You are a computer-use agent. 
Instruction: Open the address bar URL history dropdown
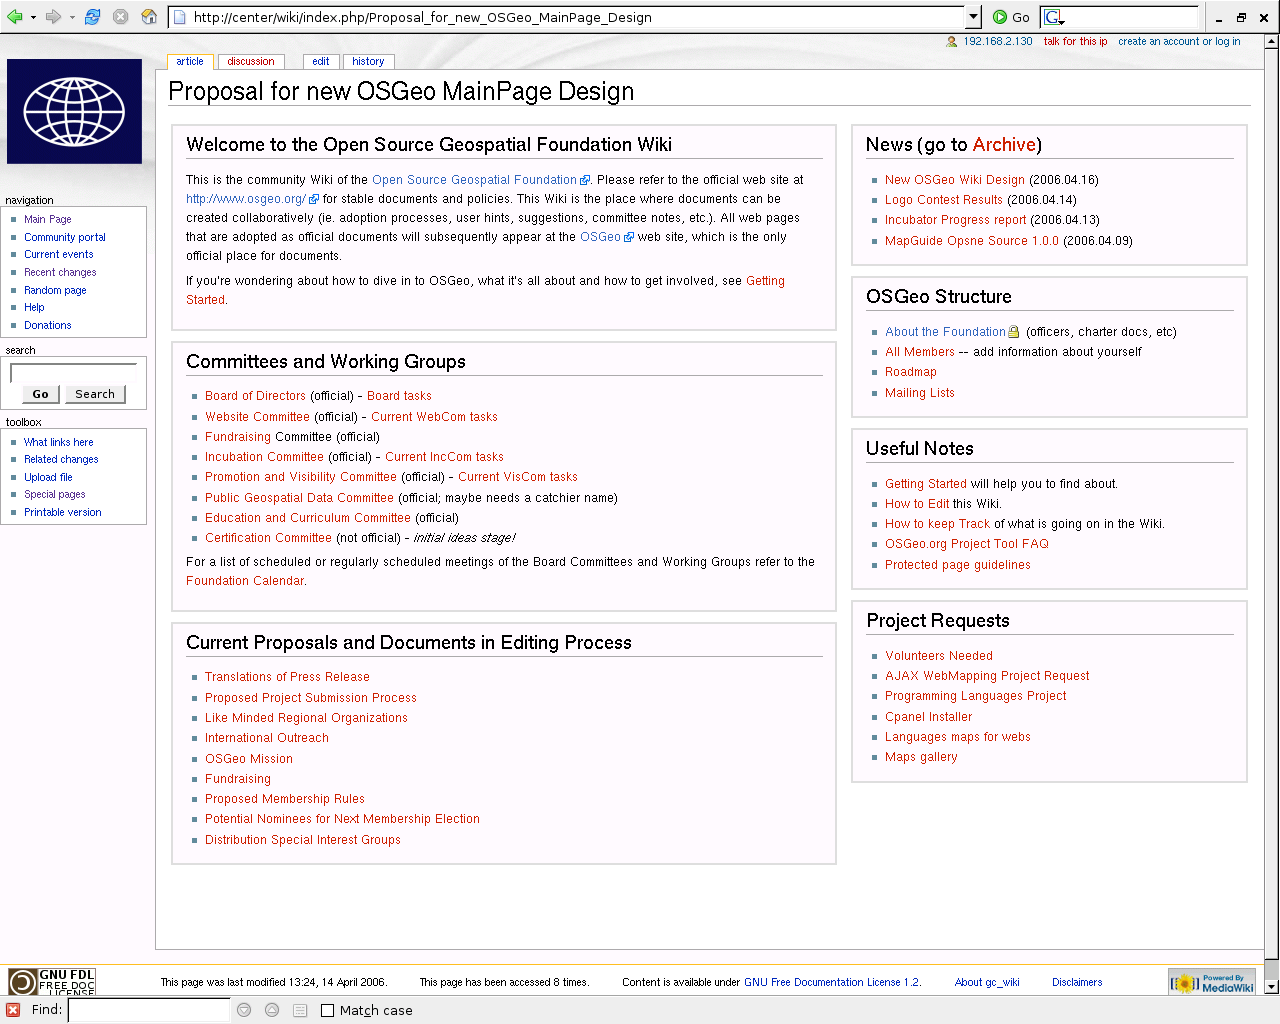click(973, 17)
